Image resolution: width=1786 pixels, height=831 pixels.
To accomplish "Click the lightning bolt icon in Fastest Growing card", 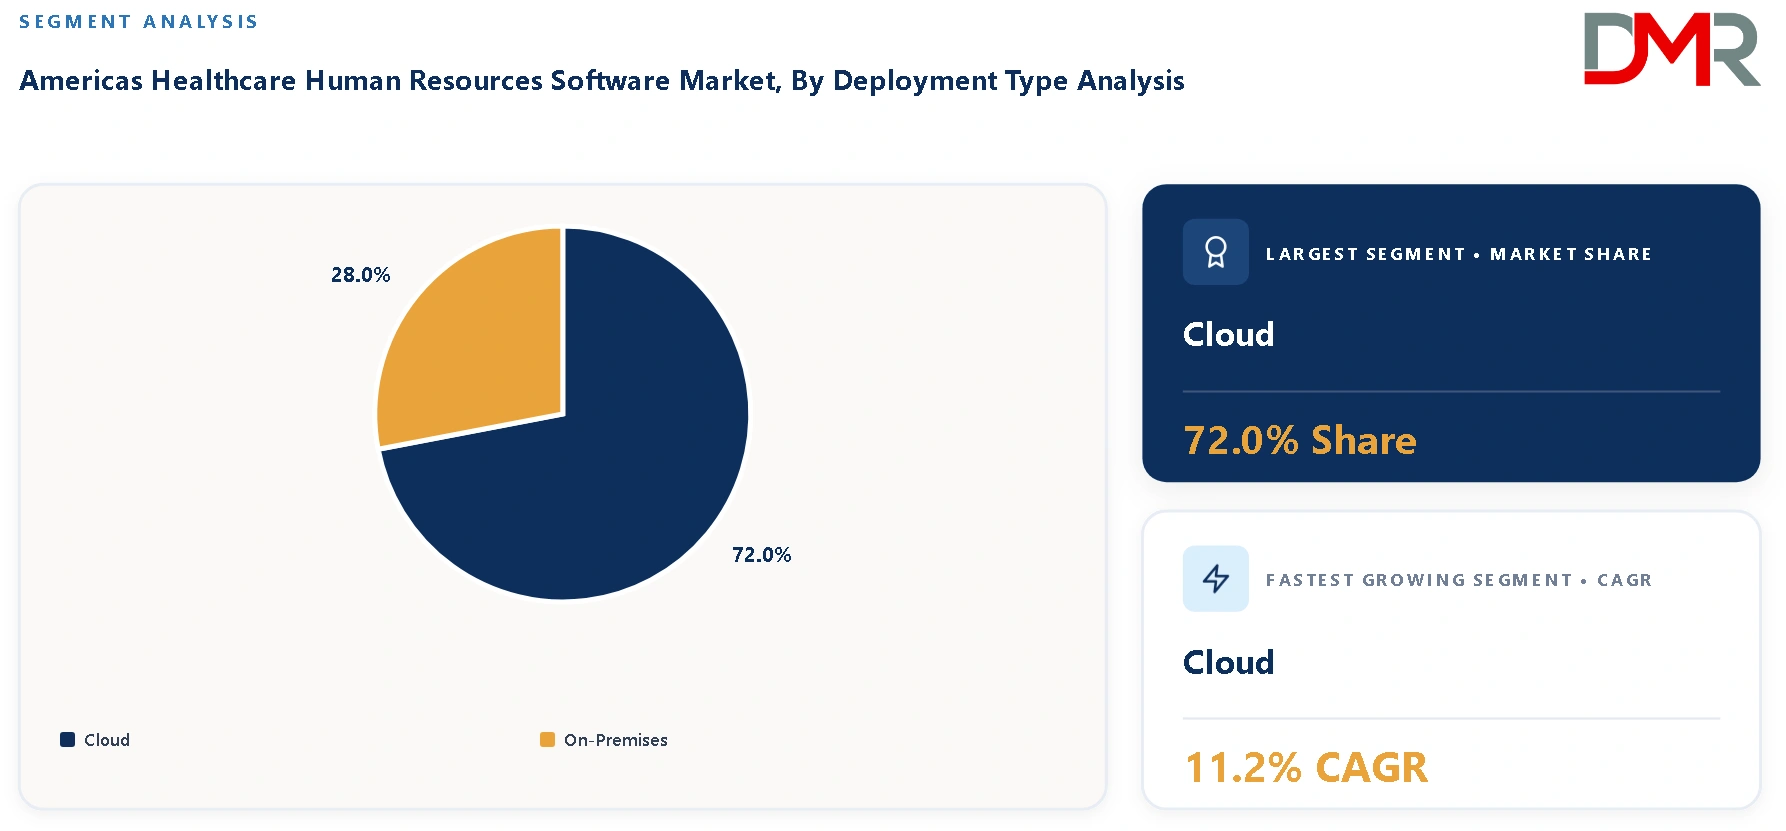I will point(1215,578).
